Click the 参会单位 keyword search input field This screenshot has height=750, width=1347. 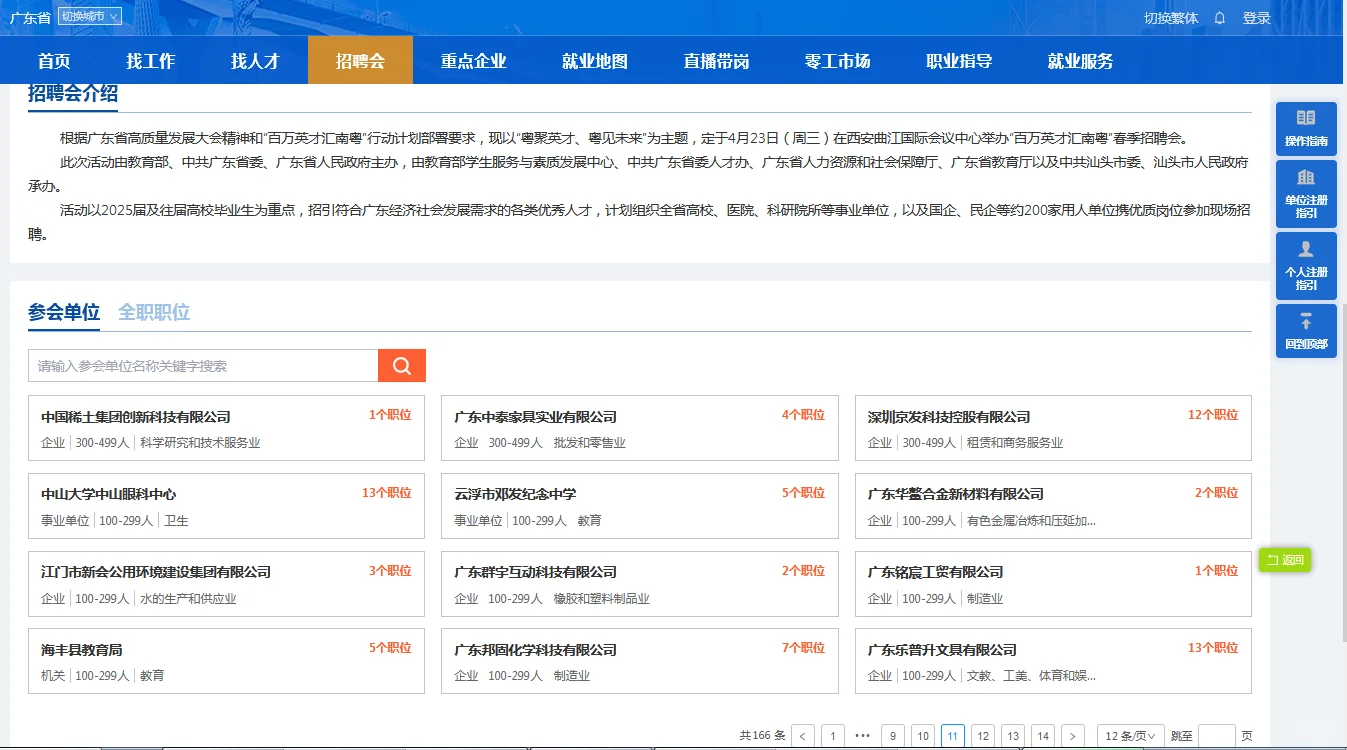pyautogui.click(x=200, y=364)
